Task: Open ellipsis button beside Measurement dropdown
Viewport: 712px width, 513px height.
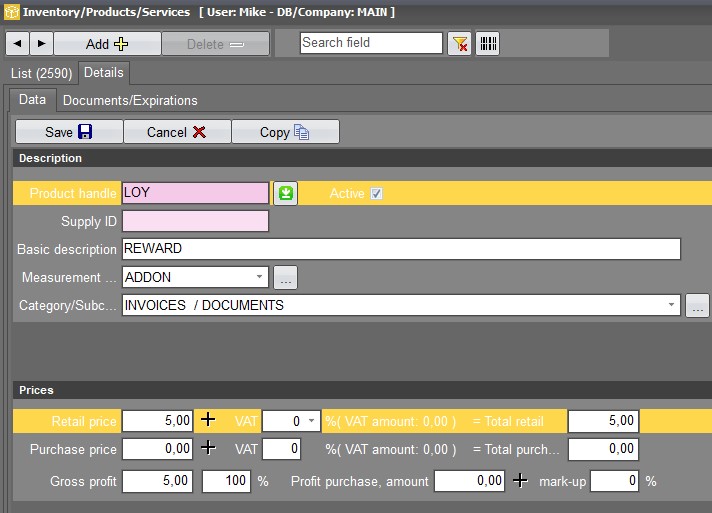Action: (286, 277)
